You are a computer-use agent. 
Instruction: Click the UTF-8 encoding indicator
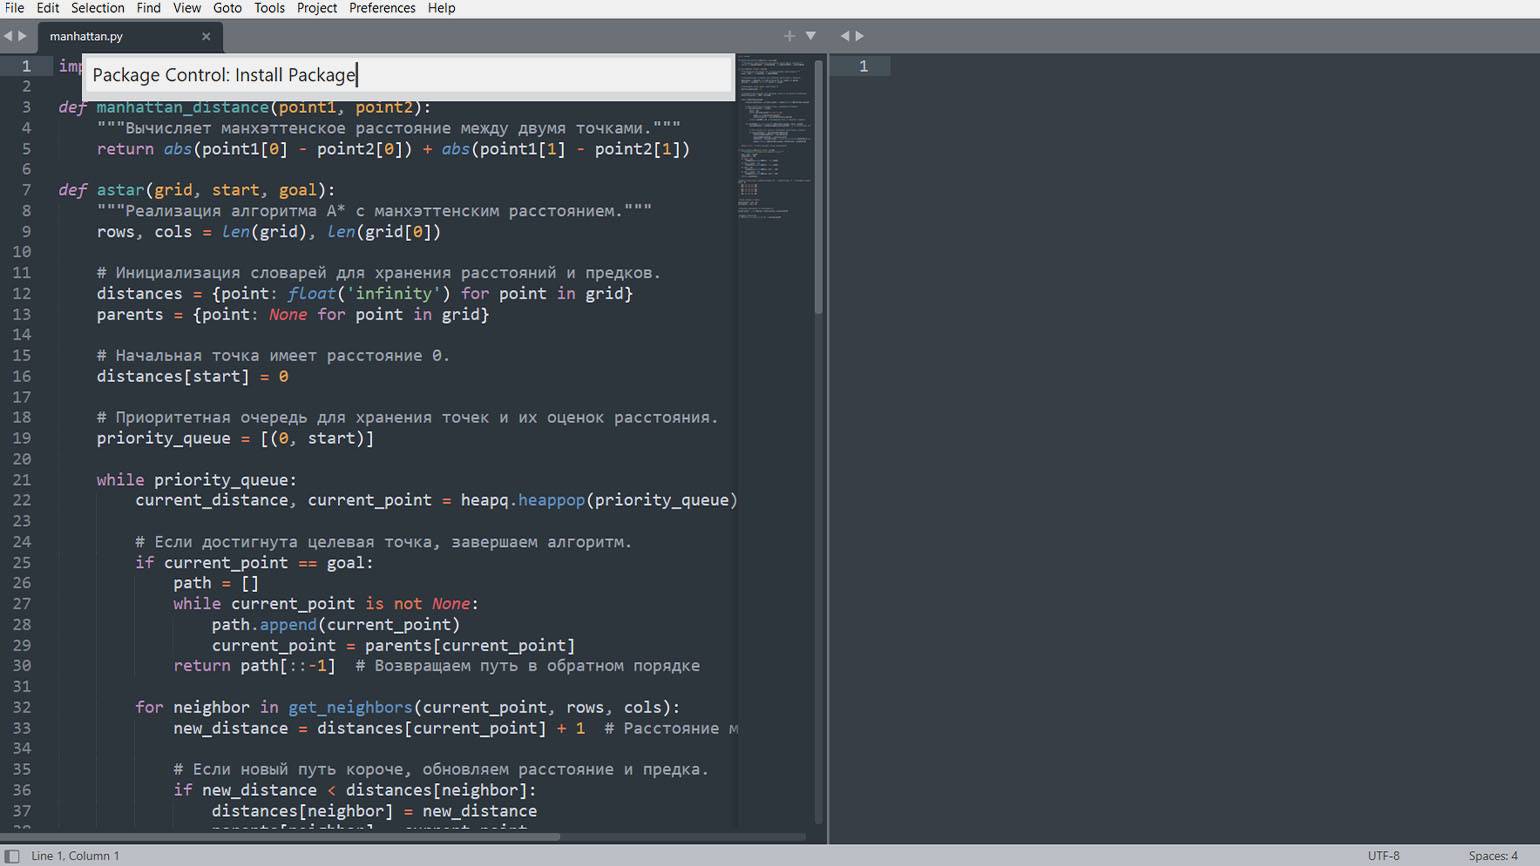[x=1384, y=856]
